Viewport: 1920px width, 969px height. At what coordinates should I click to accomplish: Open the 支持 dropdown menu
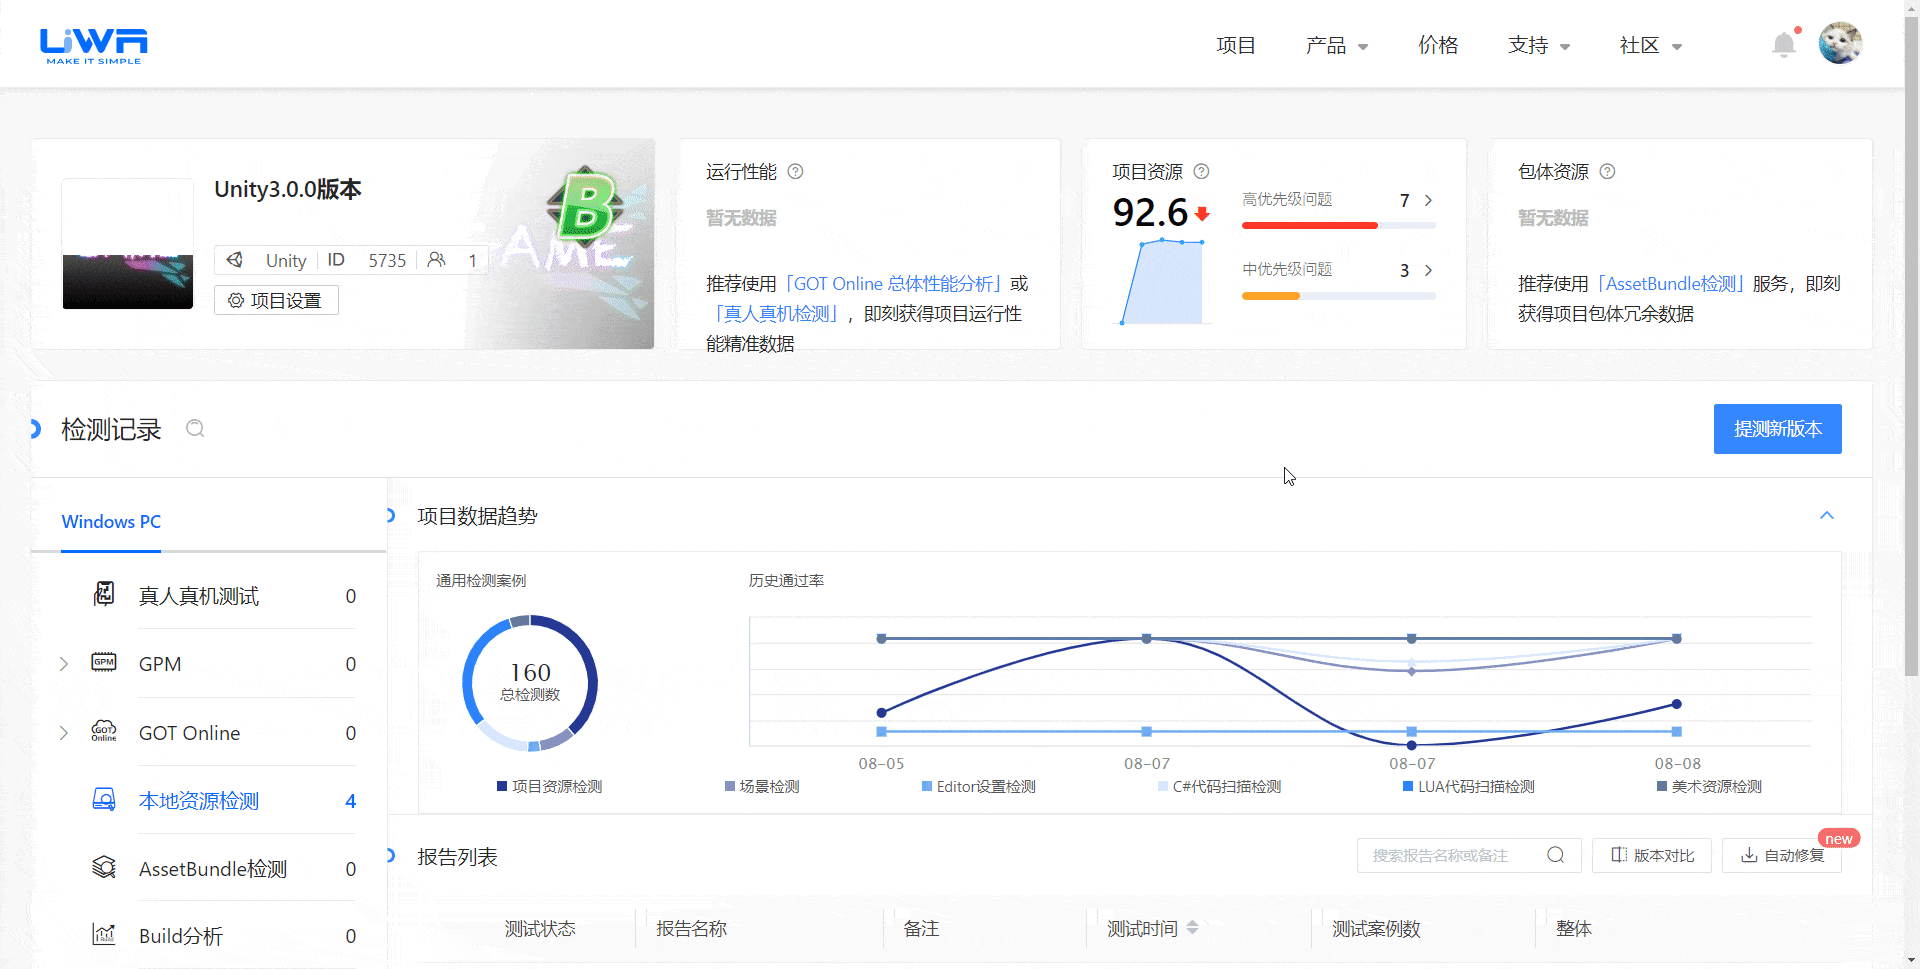coord(1539,45)
